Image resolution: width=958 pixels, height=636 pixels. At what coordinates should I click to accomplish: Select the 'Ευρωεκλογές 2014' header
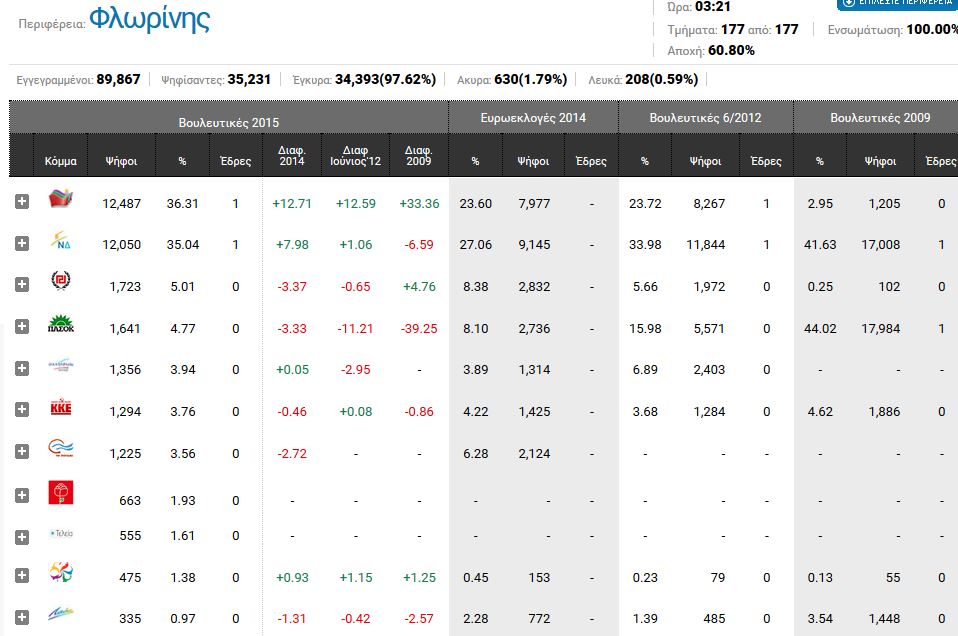point(533,118)
